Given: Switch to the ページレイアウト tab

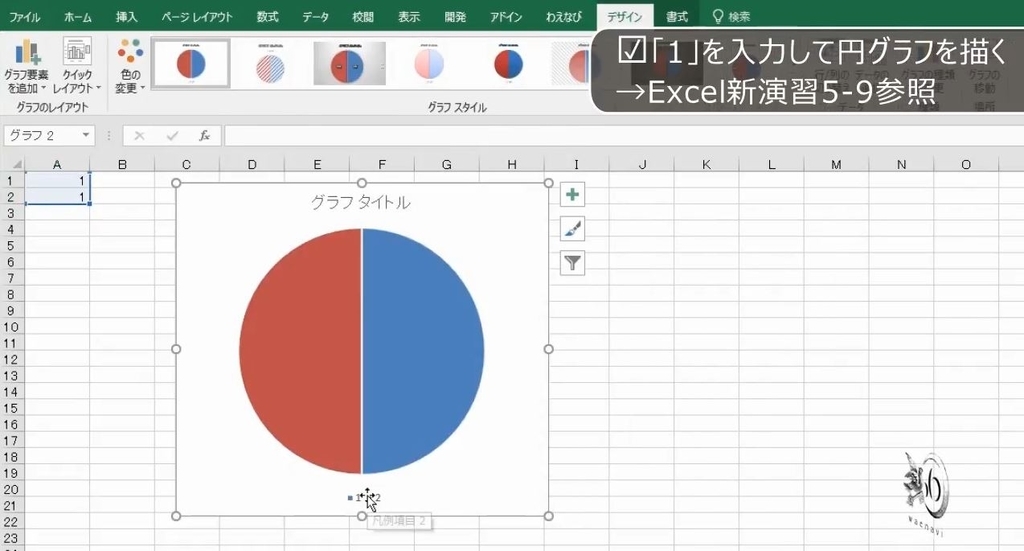Looking at the screenshot, I should pyautogui.click(x=197, y=17).
